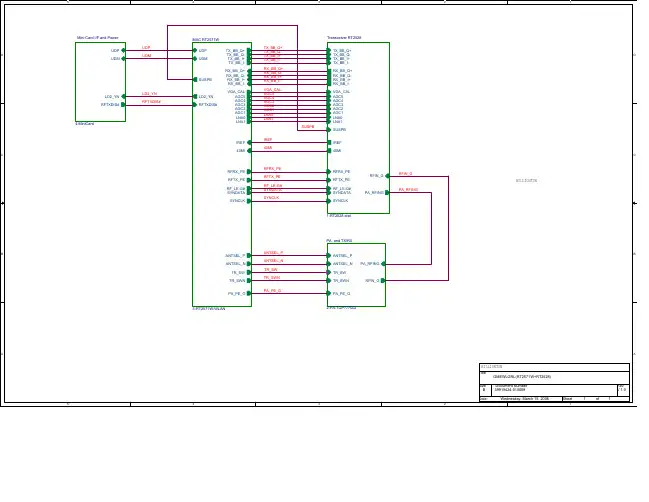Viewport: 649px width, 502px height.
Task: Select the PA_RFINO pin on PA block
Action: [383, 264]
